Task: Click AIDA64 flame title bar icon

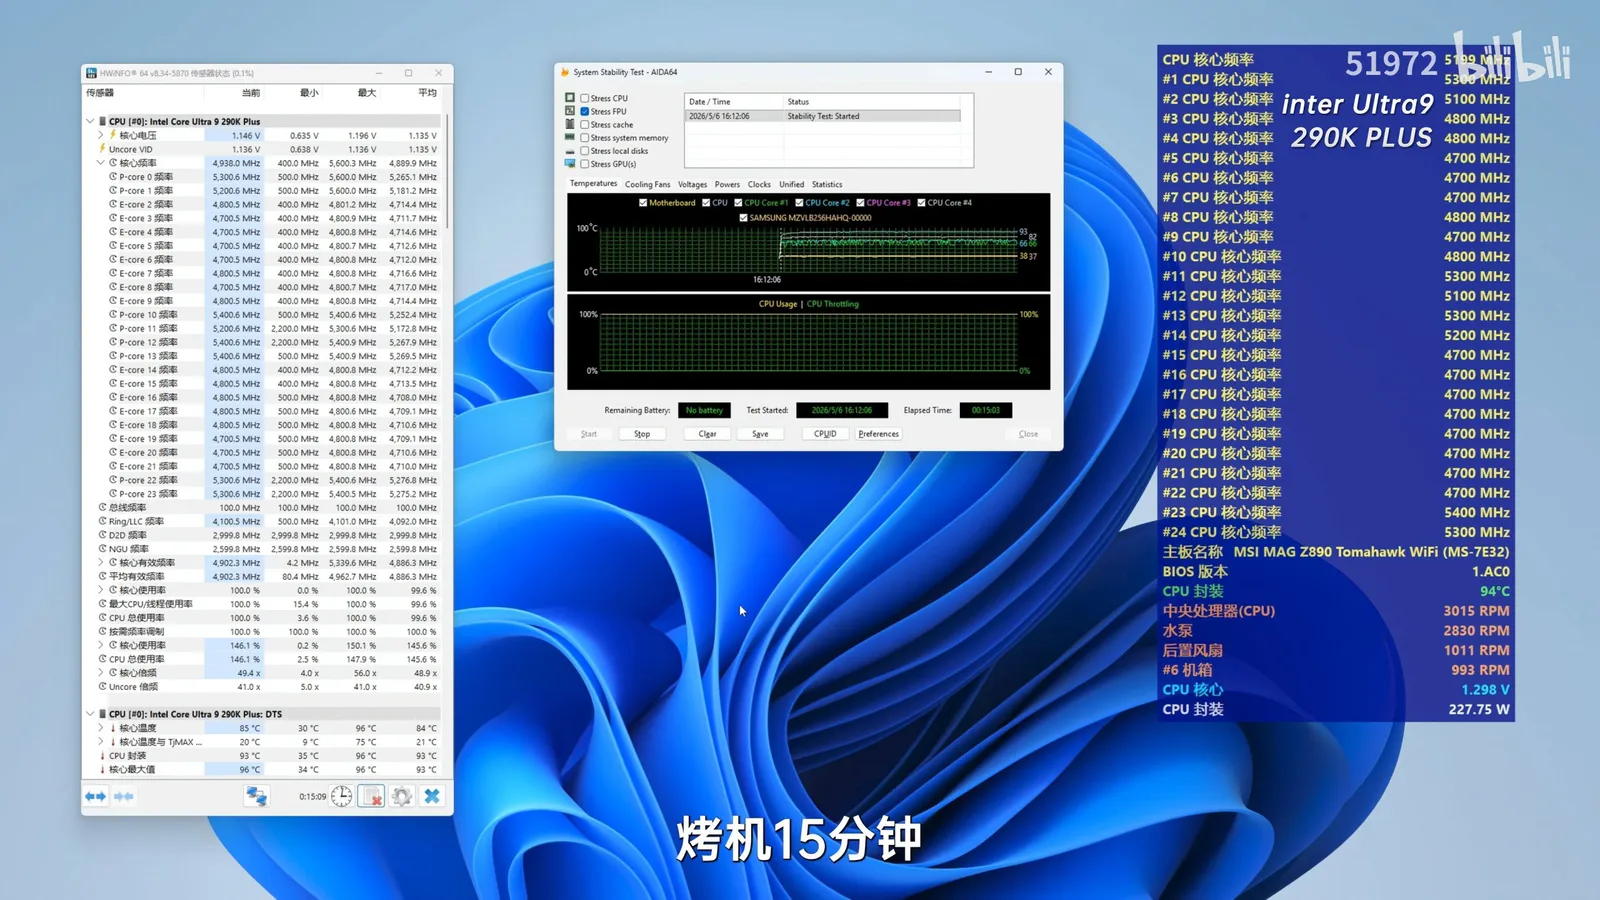Action: click(565, 72)
